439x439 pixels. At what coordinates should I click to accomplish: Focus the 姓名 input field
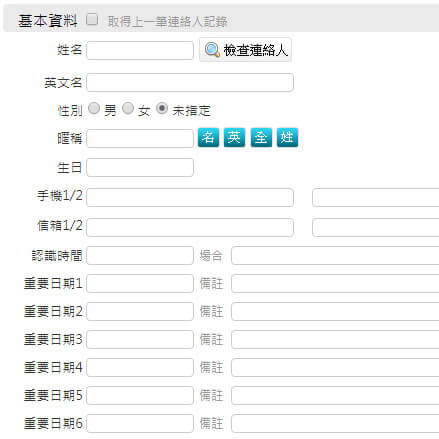(140, 51)
